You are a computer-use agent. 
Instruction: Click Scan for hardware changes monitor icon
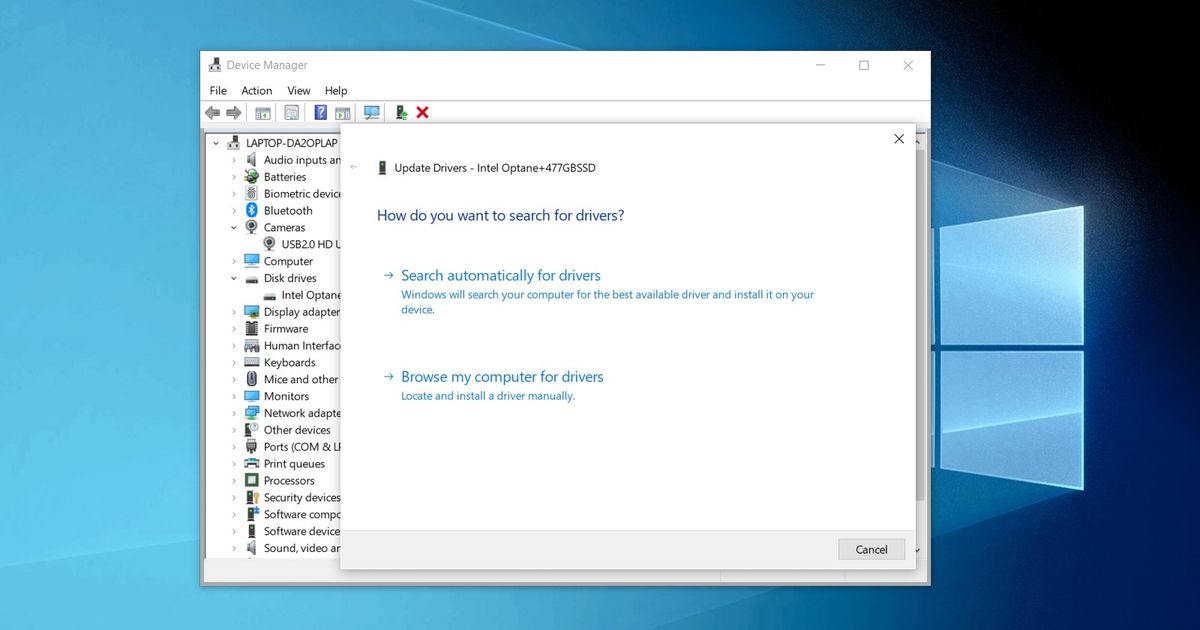point(372,113)
